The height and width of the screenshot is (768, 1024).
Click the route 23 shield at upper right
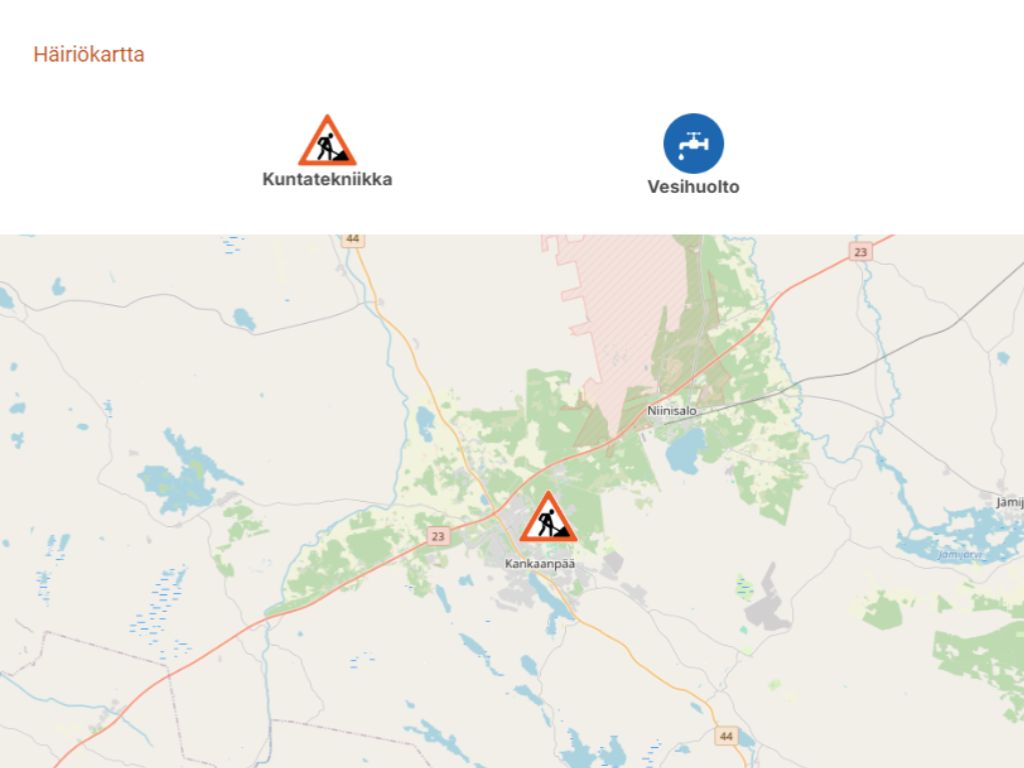[x=861, y=251]
